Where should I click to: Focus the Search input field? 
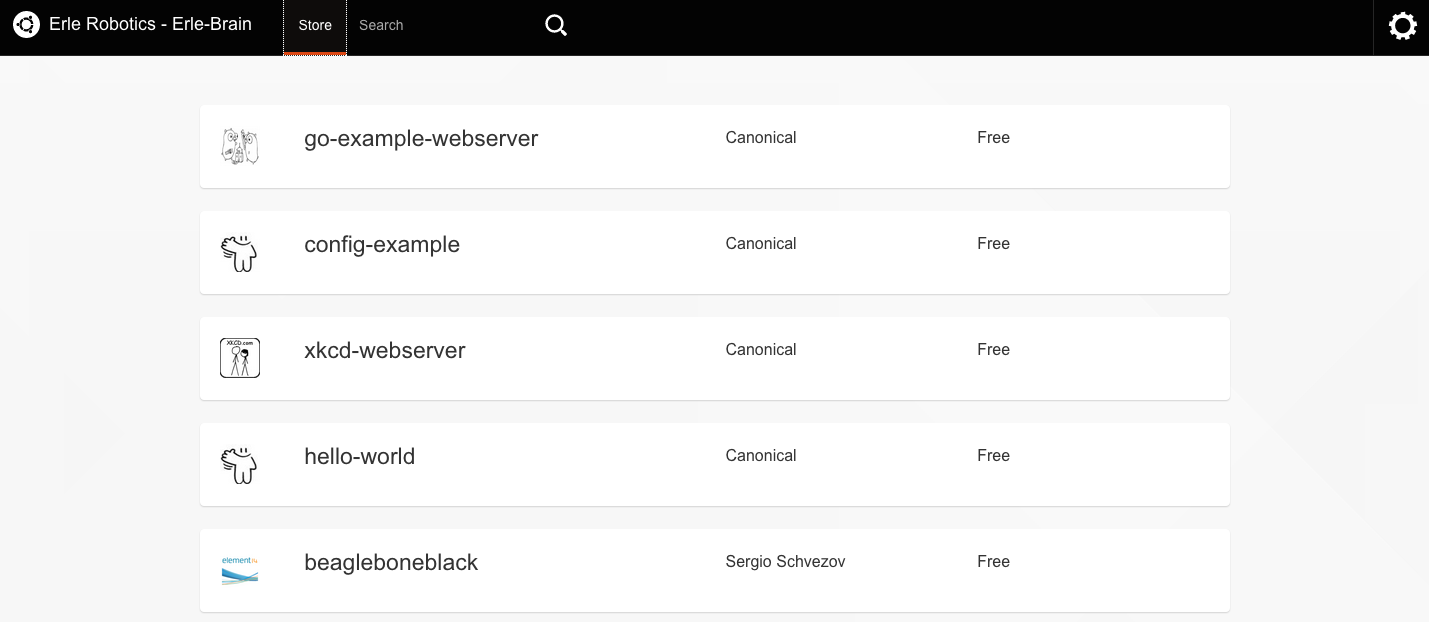(x=445, y=26)
